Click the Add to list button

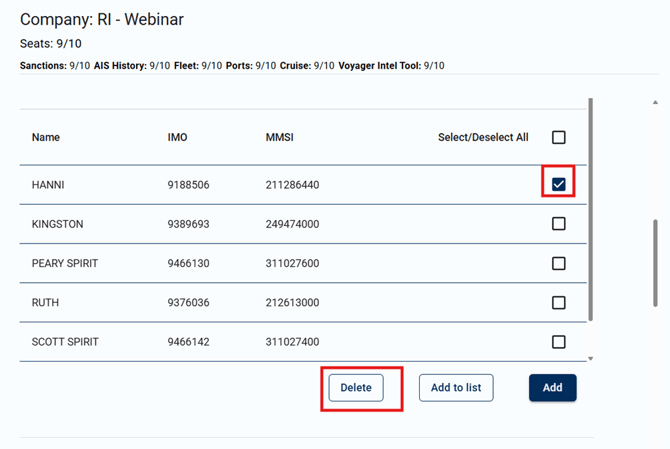(456, 388)
